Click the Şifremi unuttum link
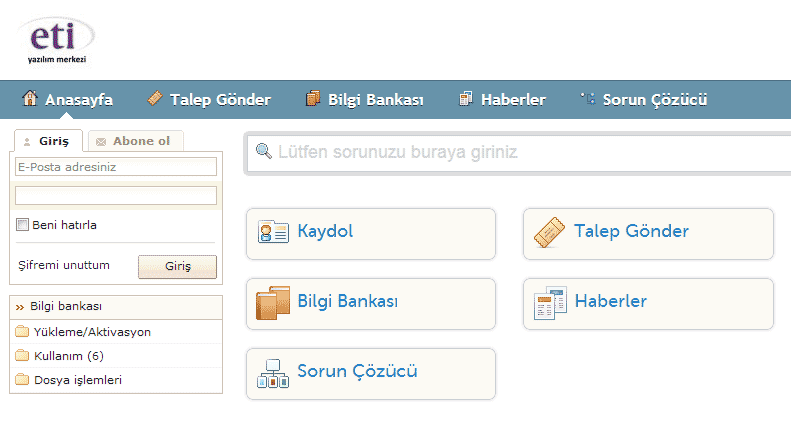The width and height of the screenshot is (791, 434). click(x=64, y=265)
